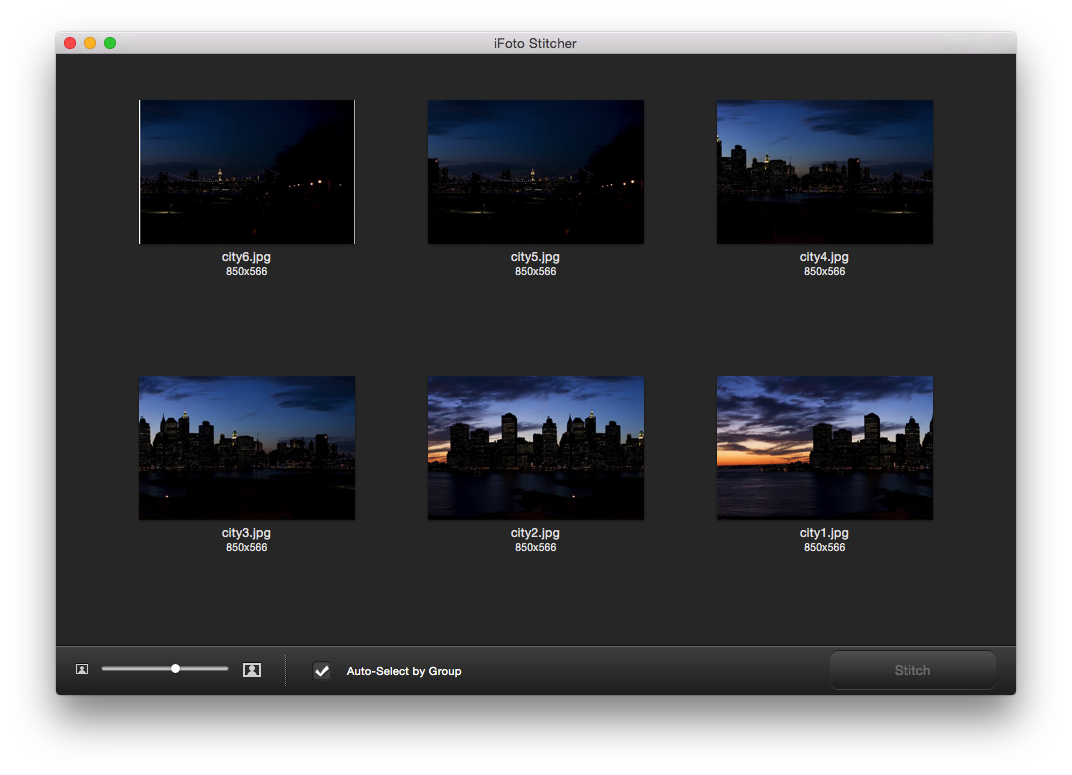The width and height of the screenshot is (1072, 775).
Task: Uncheck the Auto-Select by Group checkbox
Action: pyautogui.click(x=322, y=671)
